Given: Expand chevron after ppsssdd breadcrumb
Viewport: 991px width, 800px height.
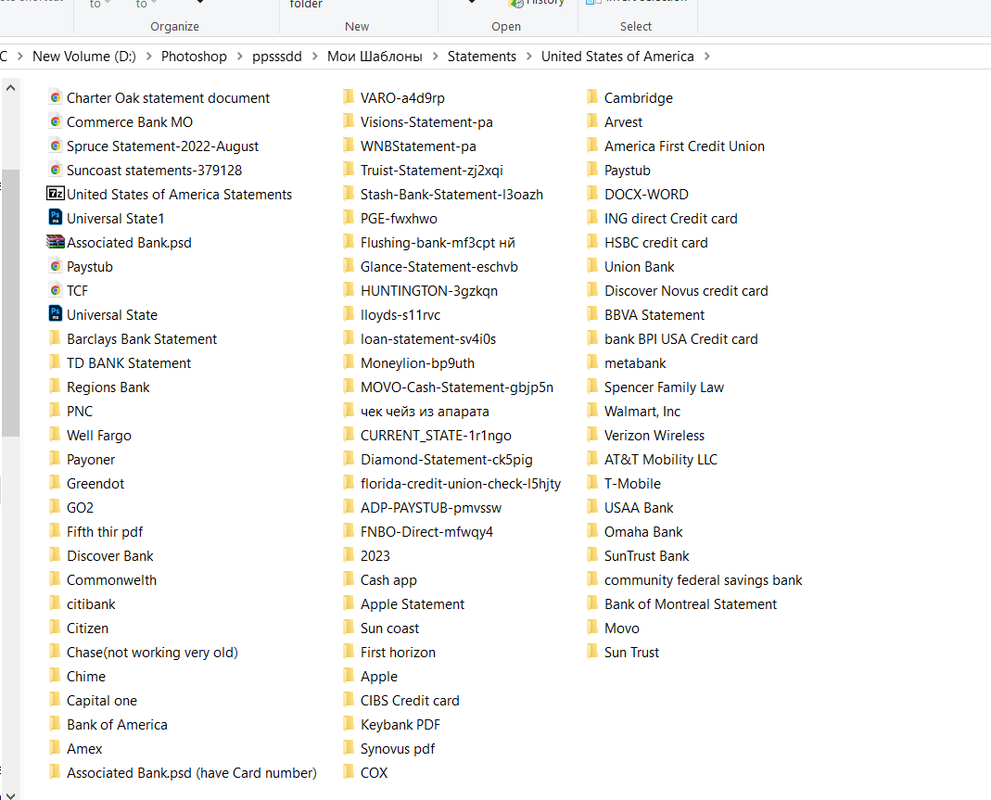Looking at the screenshot, I should pos(315,56).
